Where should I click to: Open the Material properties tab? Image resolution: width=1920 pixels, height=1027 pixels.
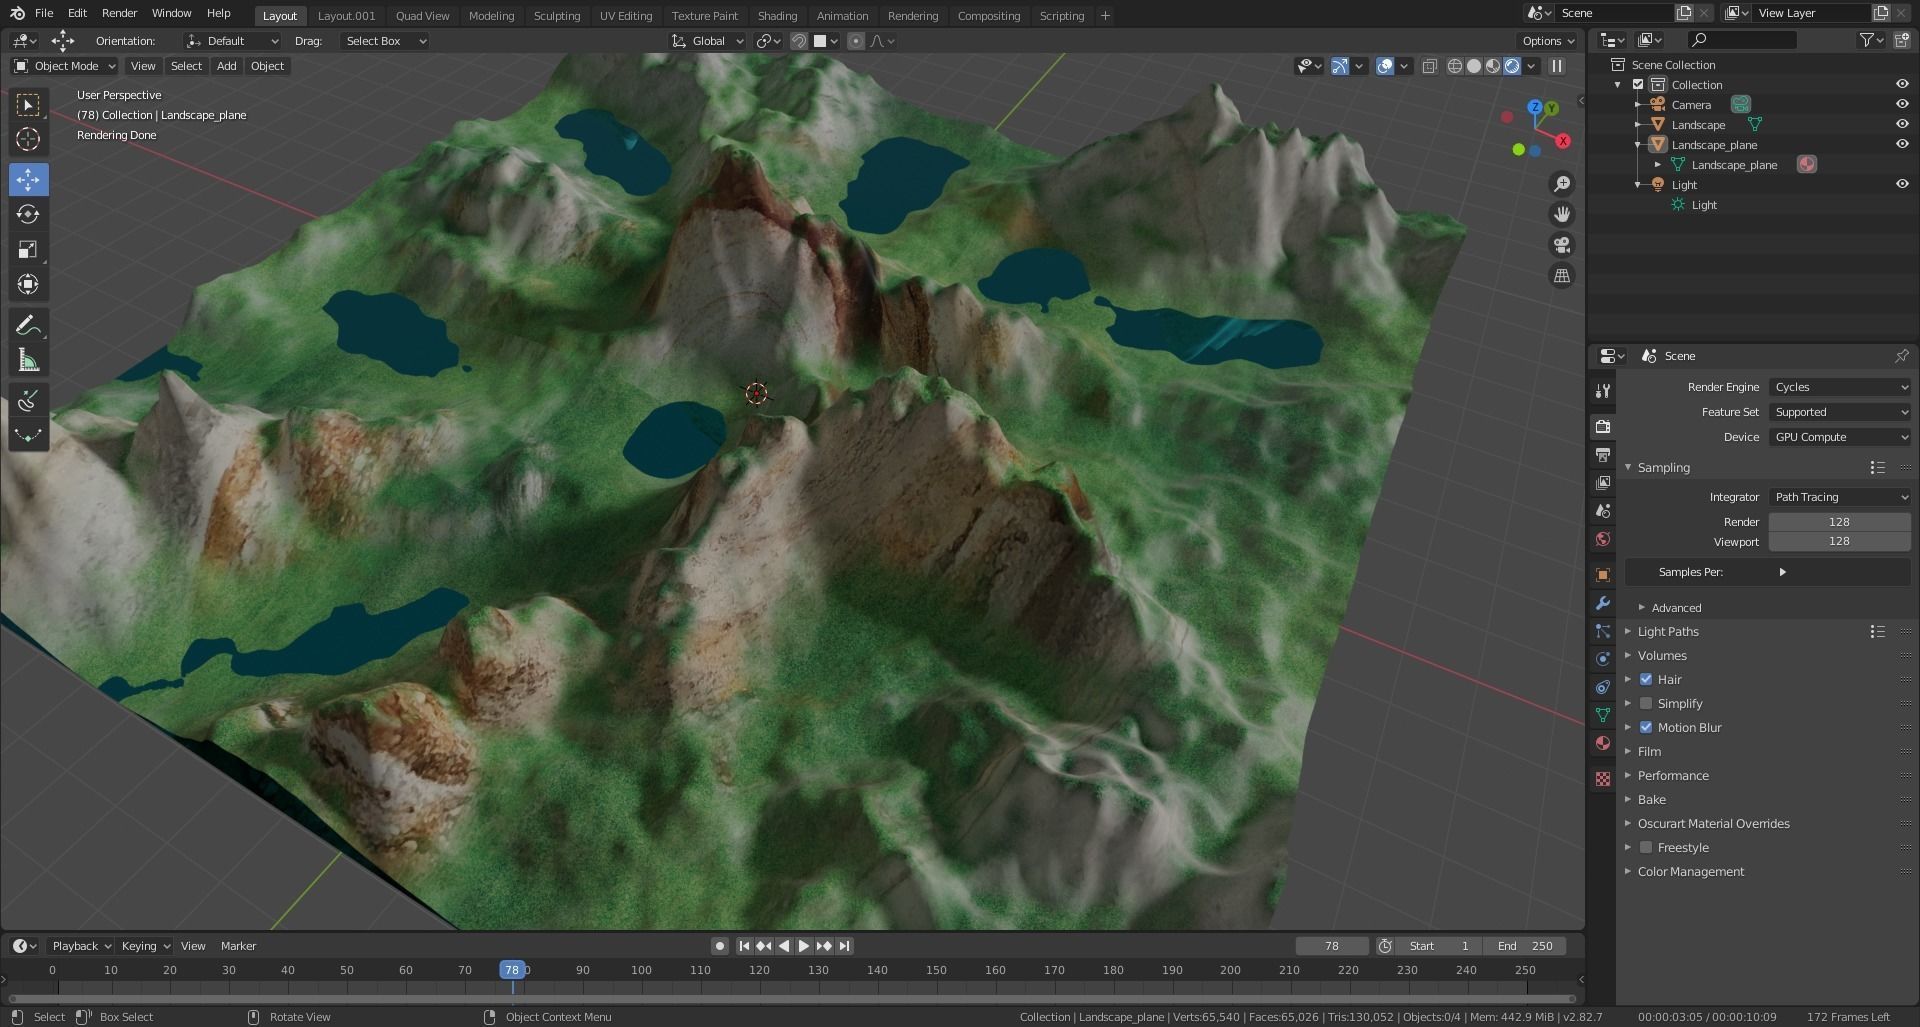[1602, 743]
